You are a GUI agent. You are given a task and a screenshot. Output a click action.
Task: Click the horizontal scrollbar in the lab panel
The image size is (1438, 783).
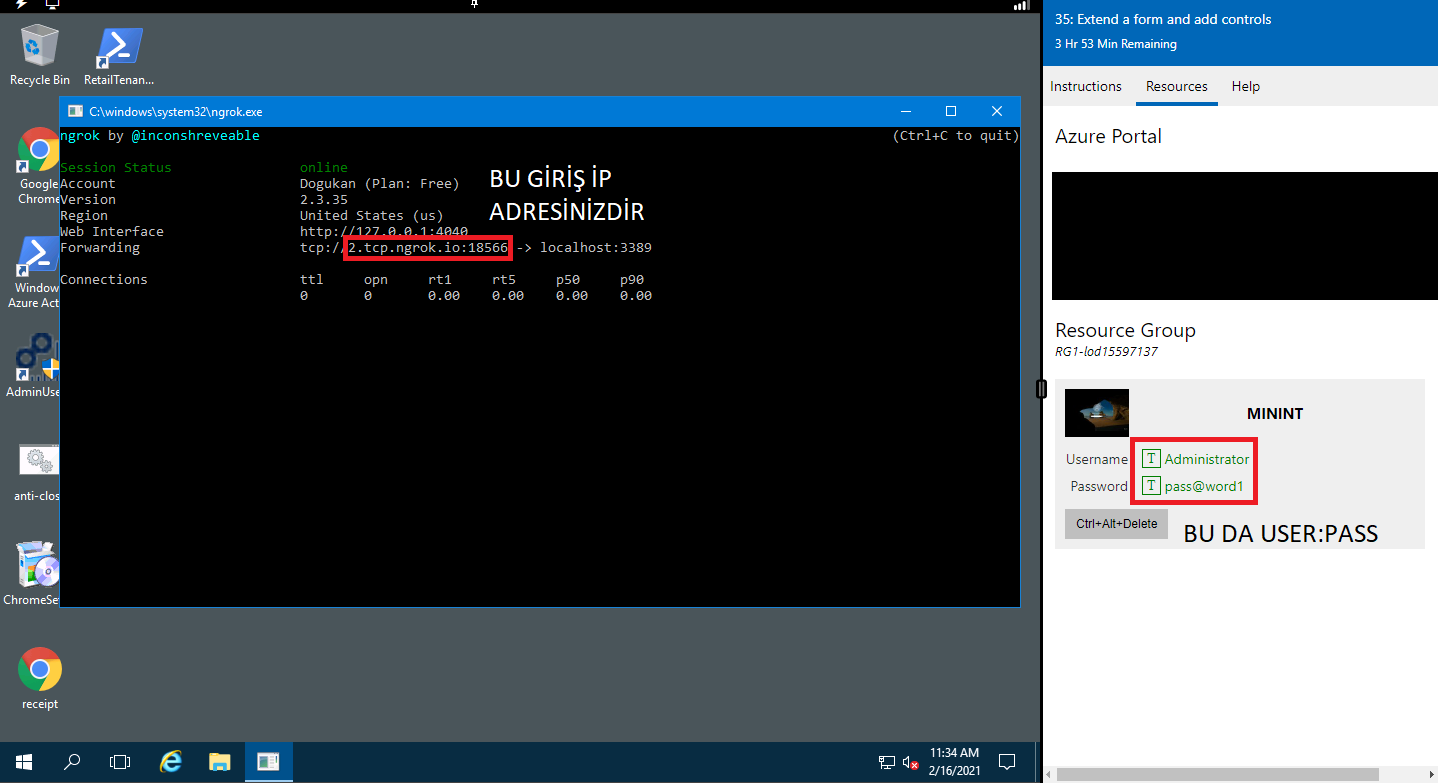click(x=1218, y=774)
